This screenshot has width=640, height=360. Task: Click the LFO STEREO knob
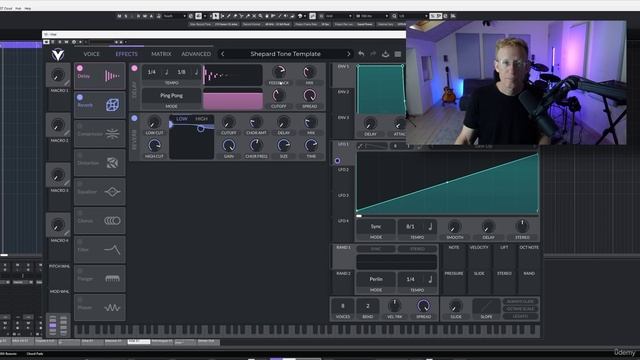point(522,226)
